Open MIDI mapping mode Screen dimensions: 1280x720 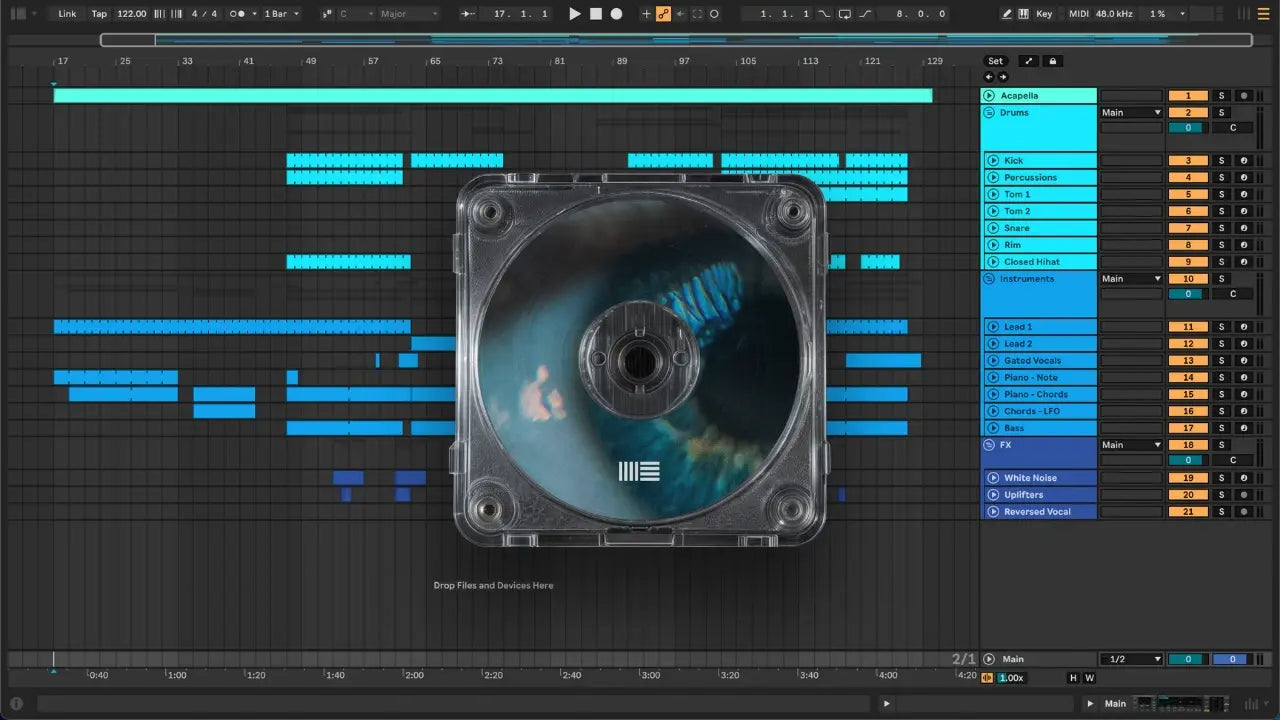click(1078, 14)
